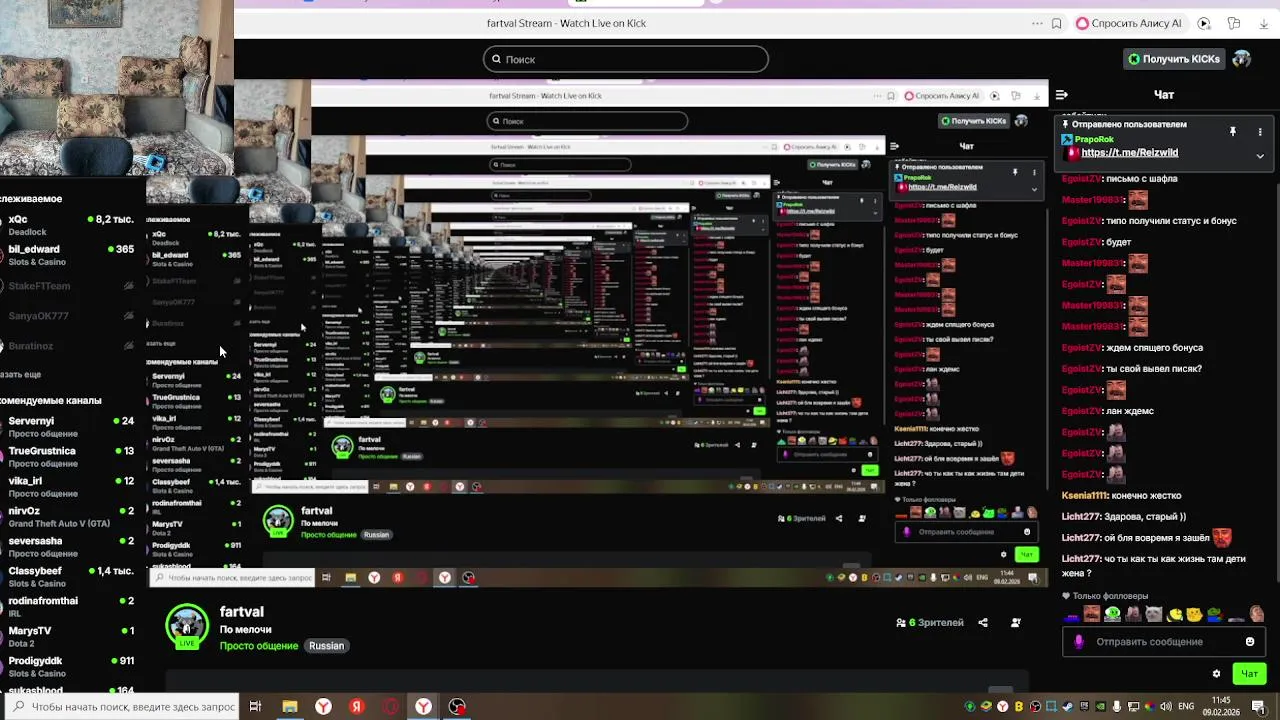The height and width of the screenshot is (720, 1280).
Task: Open the user profile avatar menu
Action: (1242, 59)
